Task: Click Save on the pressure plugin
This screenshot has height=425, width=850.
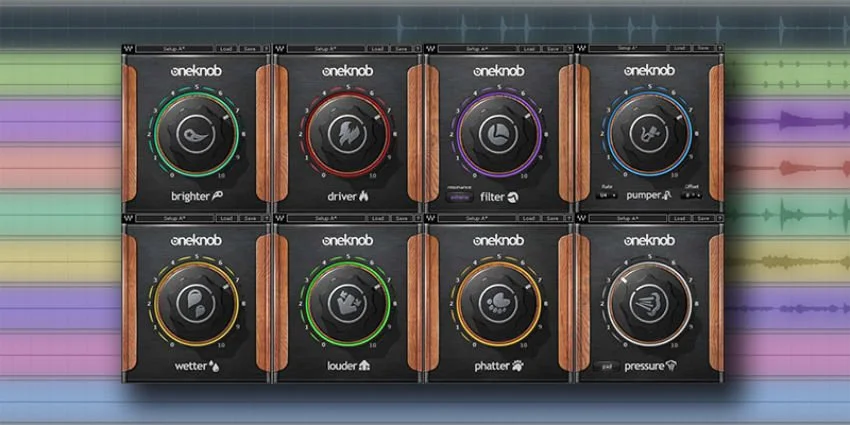Action: (703, 218)
